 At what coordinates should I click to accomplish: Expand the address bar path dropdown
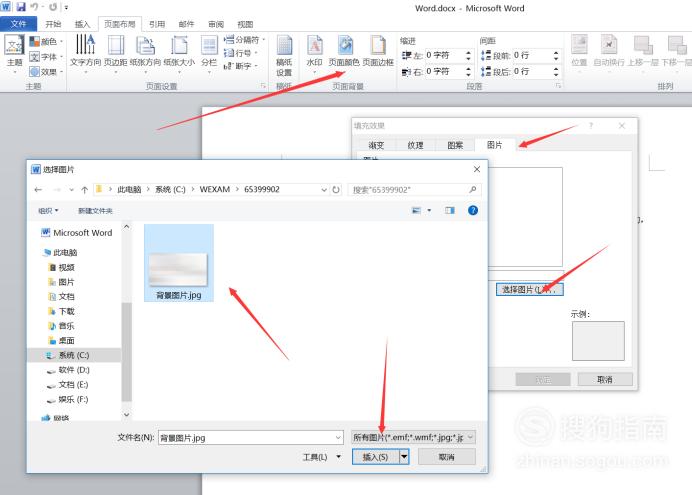click(324, 190)
